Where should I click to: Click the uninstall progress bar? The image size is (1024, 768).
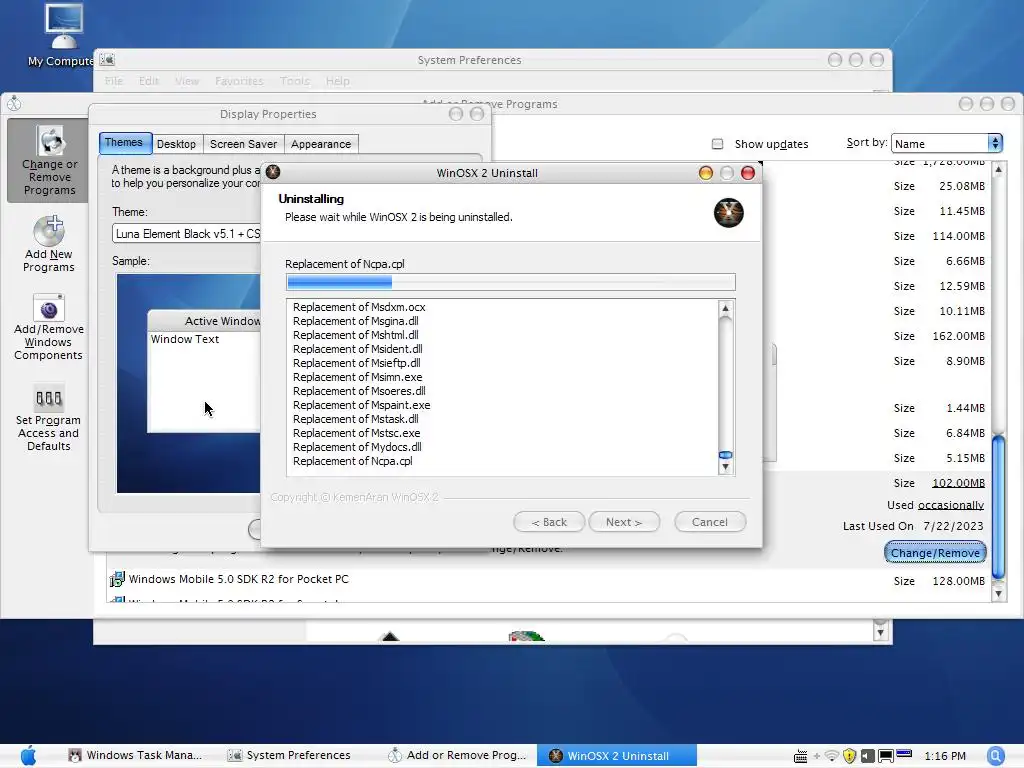[x=511, y=282]
